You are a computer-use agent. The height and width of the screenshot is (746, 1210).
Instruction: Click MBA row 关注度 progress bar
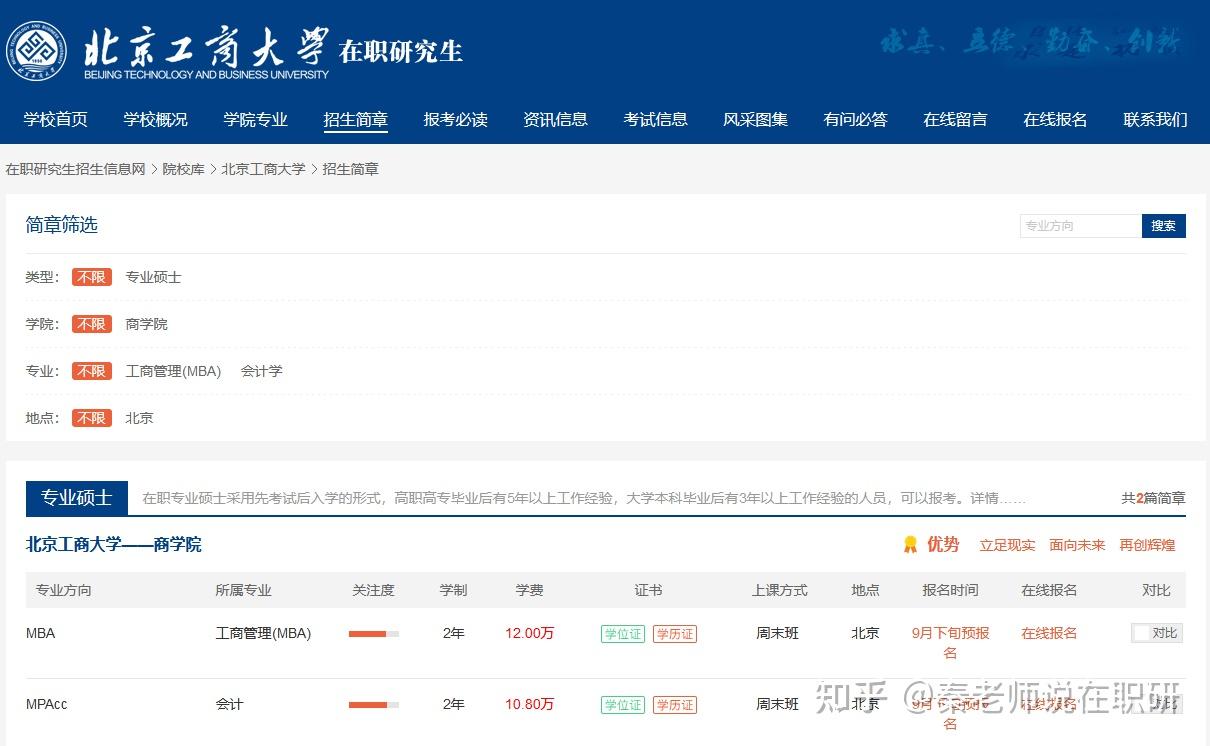374,634
